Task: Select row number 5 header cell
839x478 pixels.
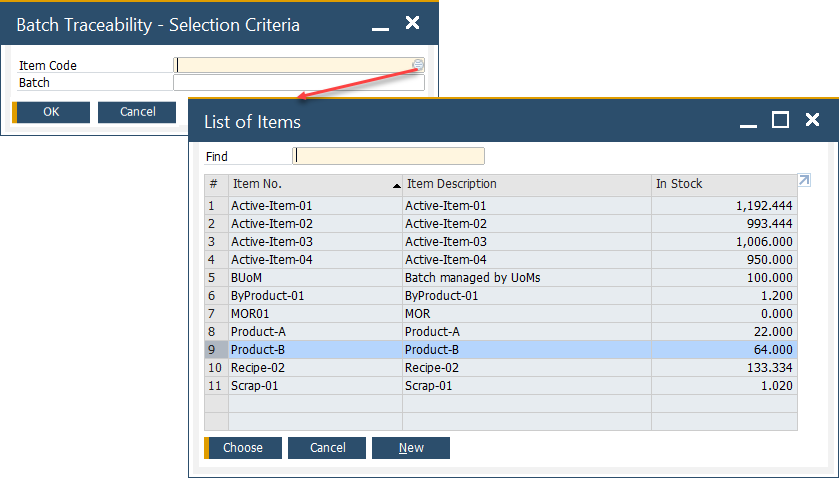Action: click(x=216, y=277)
